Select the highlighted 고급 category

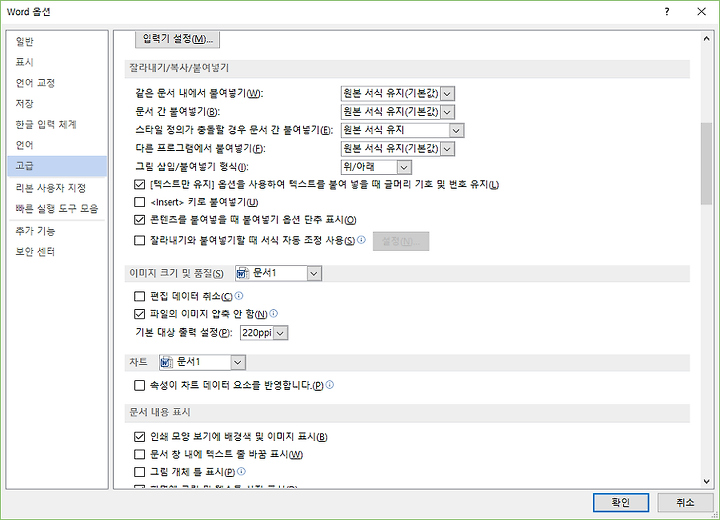pos(57,166)
